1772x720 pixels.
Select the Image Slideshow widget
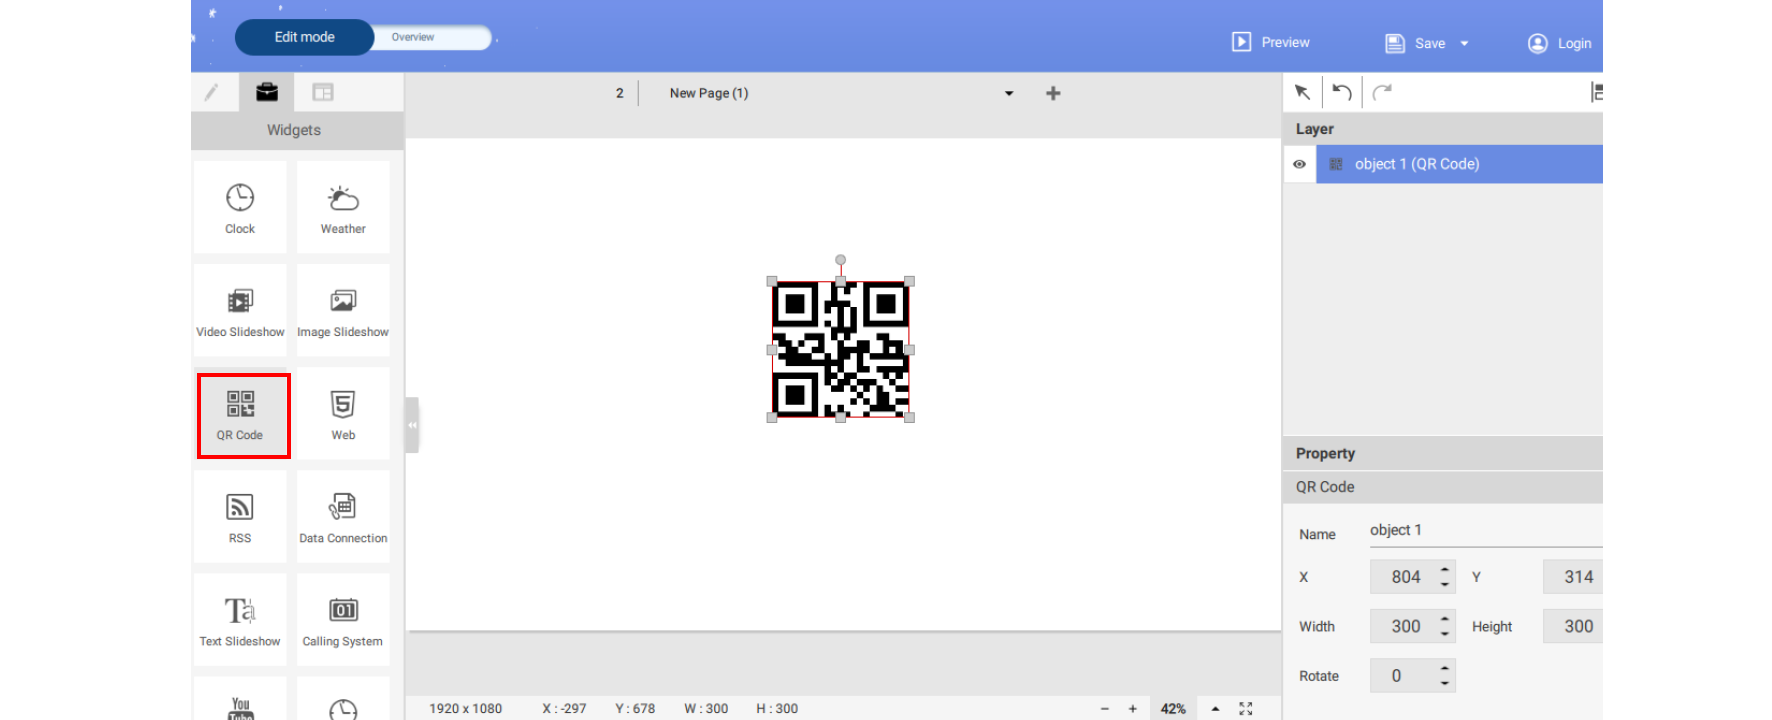tap(343, 311)
